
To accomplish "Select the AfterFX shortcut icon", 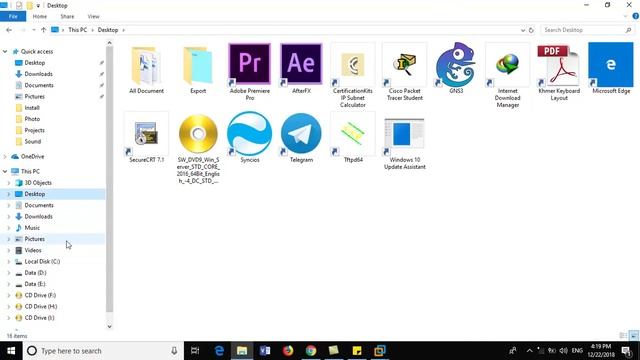I will pyautogui.click(x=301, y=69).
